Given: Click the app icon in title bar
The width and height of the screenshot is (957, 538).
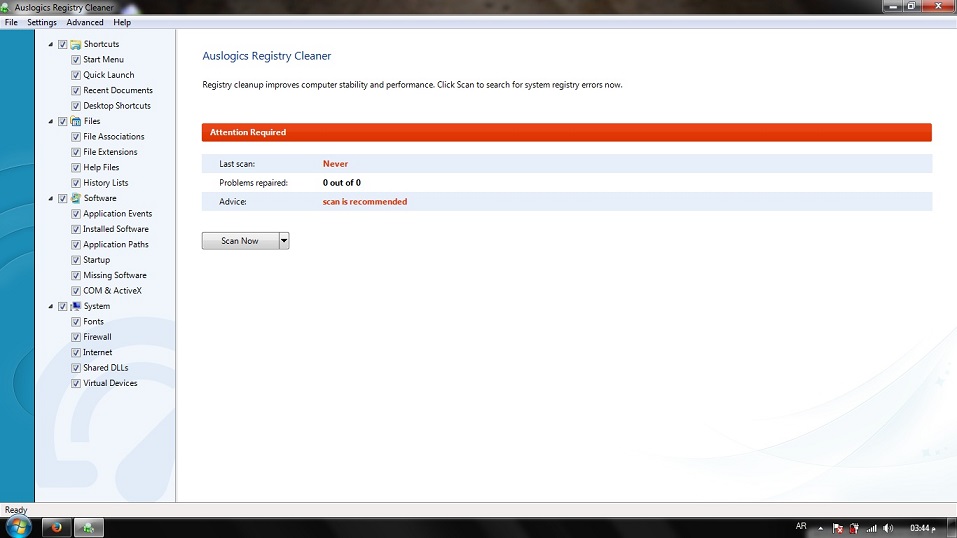Looking at the screenshot, I should [5, 7].
